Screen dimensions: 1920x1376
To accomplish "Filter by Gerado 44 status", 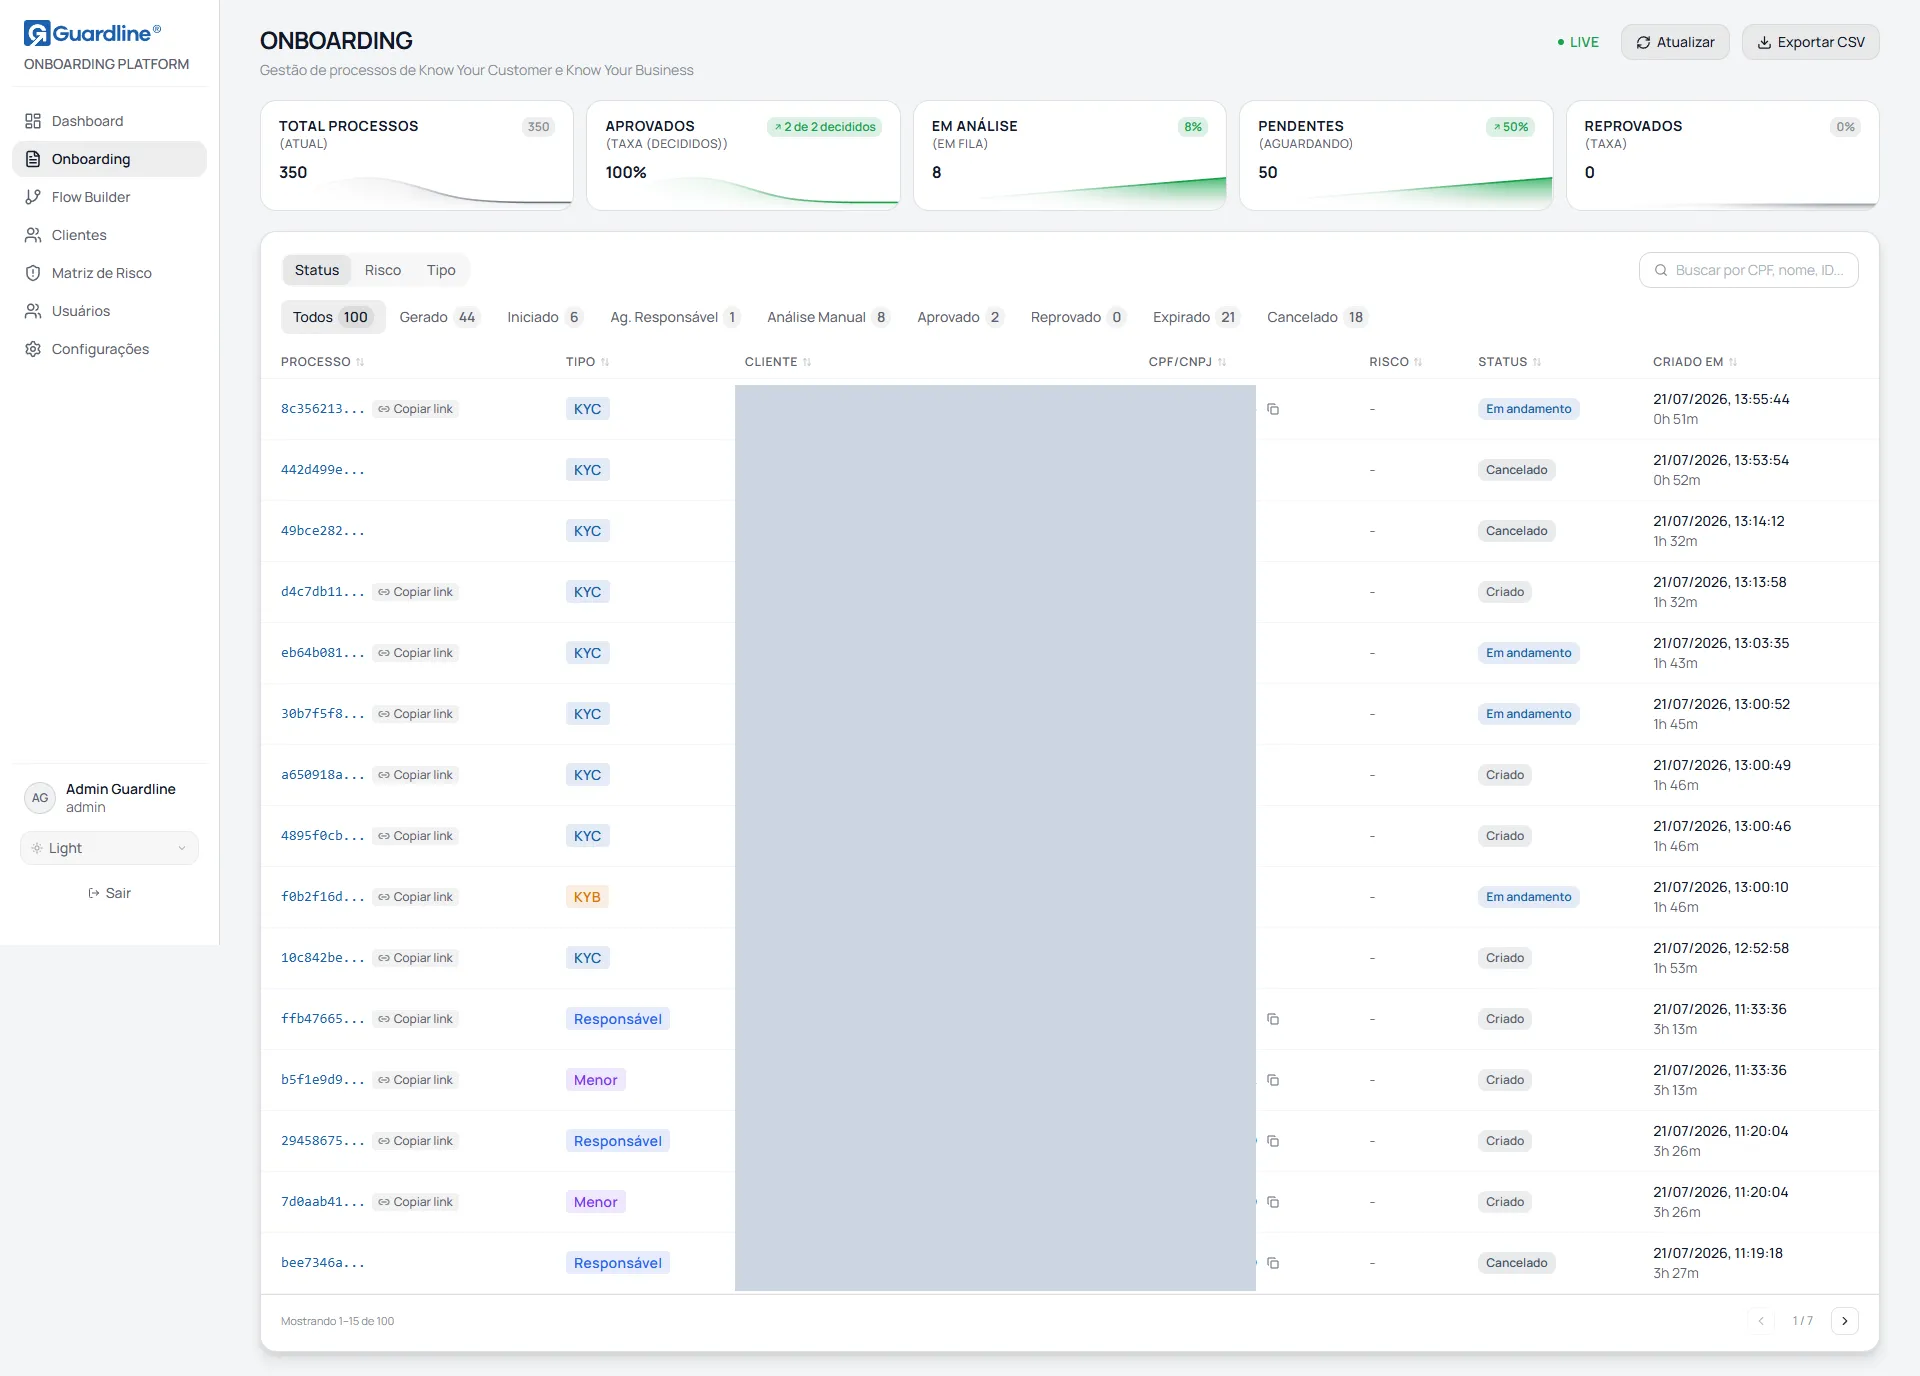I will point(438,317).
